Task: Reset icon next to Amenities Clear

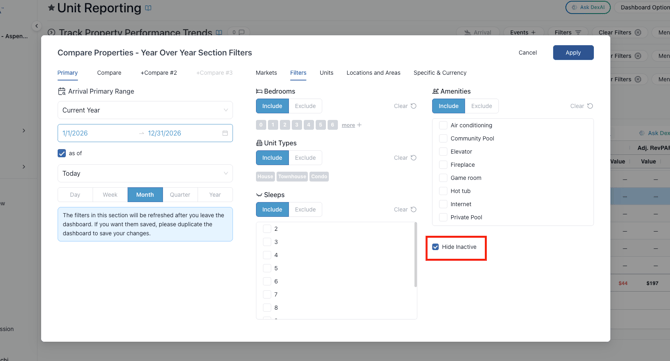Action: coord(590,106)
